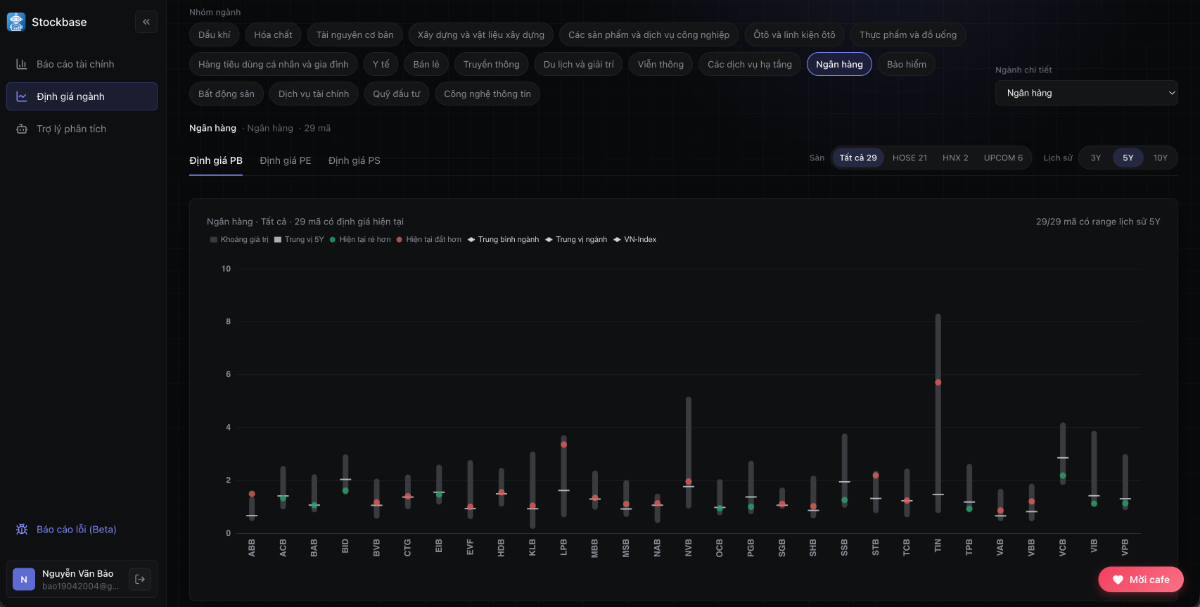1200x607 pixels.
Task: Filter by HNX 2 exchange
Action: pyautogui.click(x=955, y=158)
